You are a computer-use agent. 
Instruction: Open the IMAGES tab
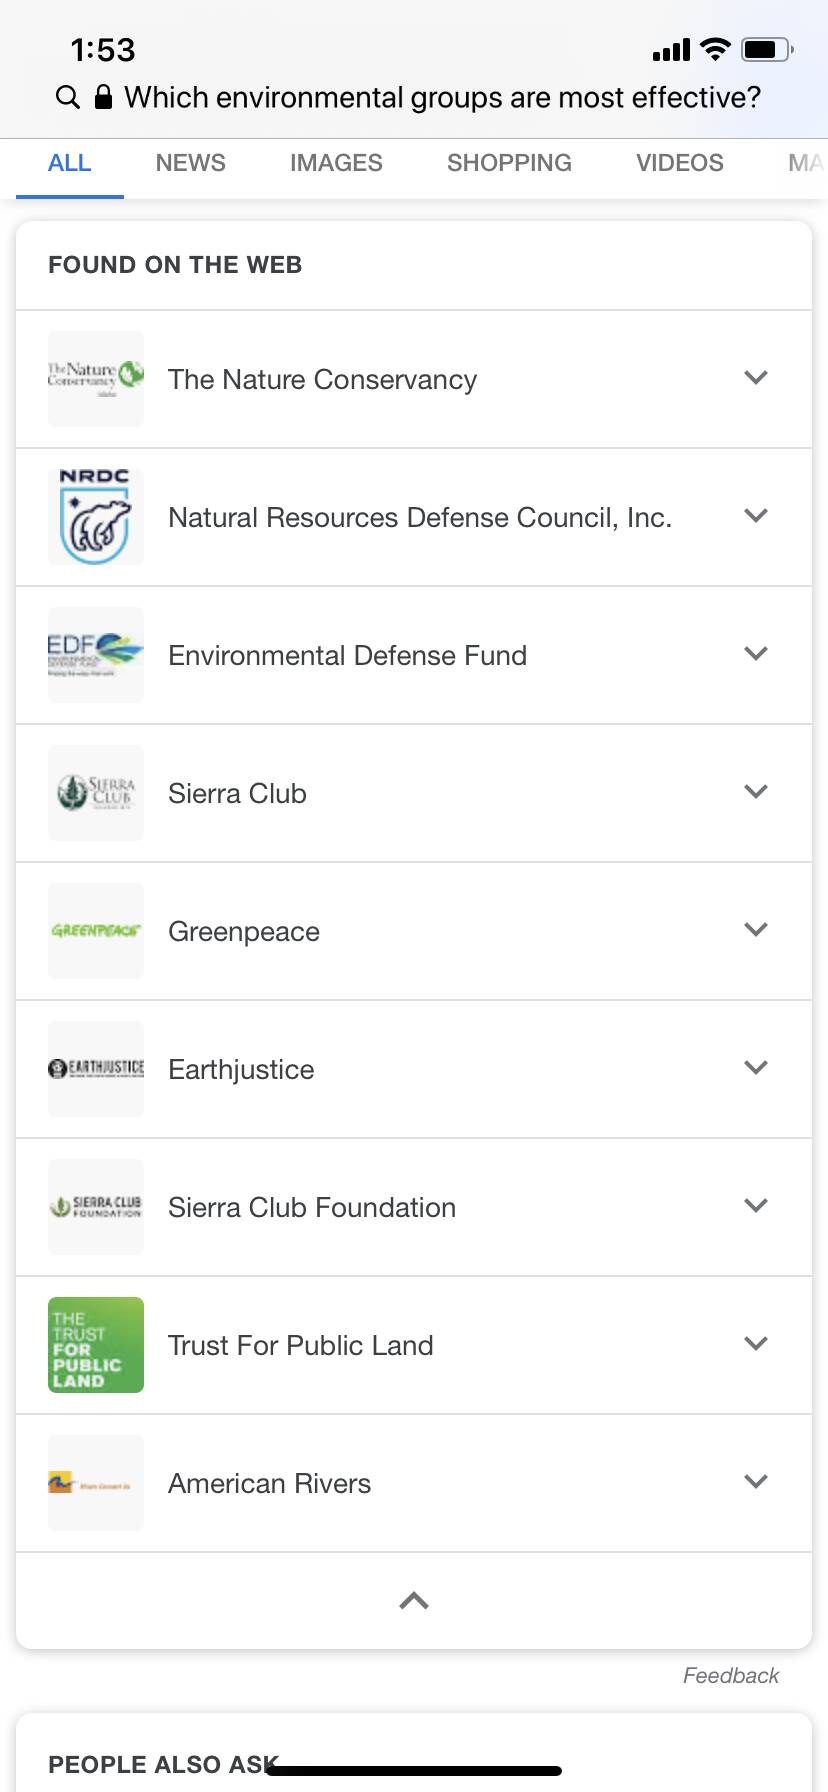coord(336,163)
